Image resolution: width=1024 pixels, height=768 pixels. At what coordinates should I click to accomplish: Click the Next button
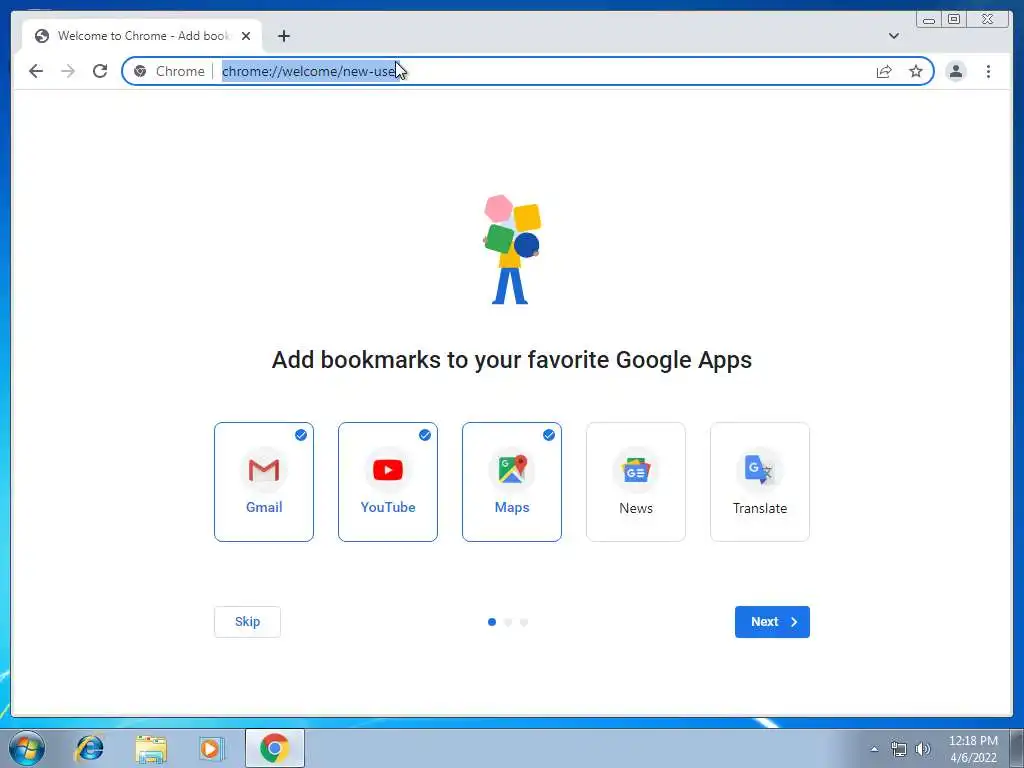coord(772,622)
